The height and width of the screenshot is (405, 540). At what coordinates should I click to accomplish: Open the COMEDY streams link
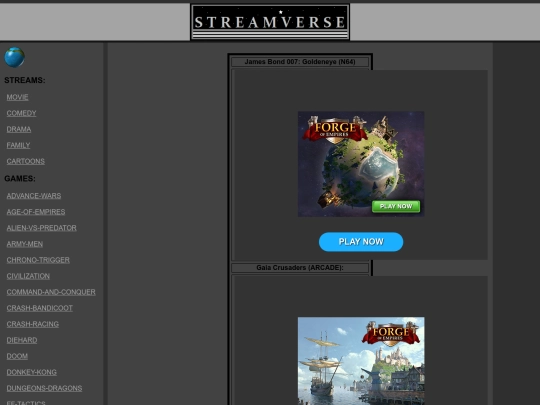[21, 113]
